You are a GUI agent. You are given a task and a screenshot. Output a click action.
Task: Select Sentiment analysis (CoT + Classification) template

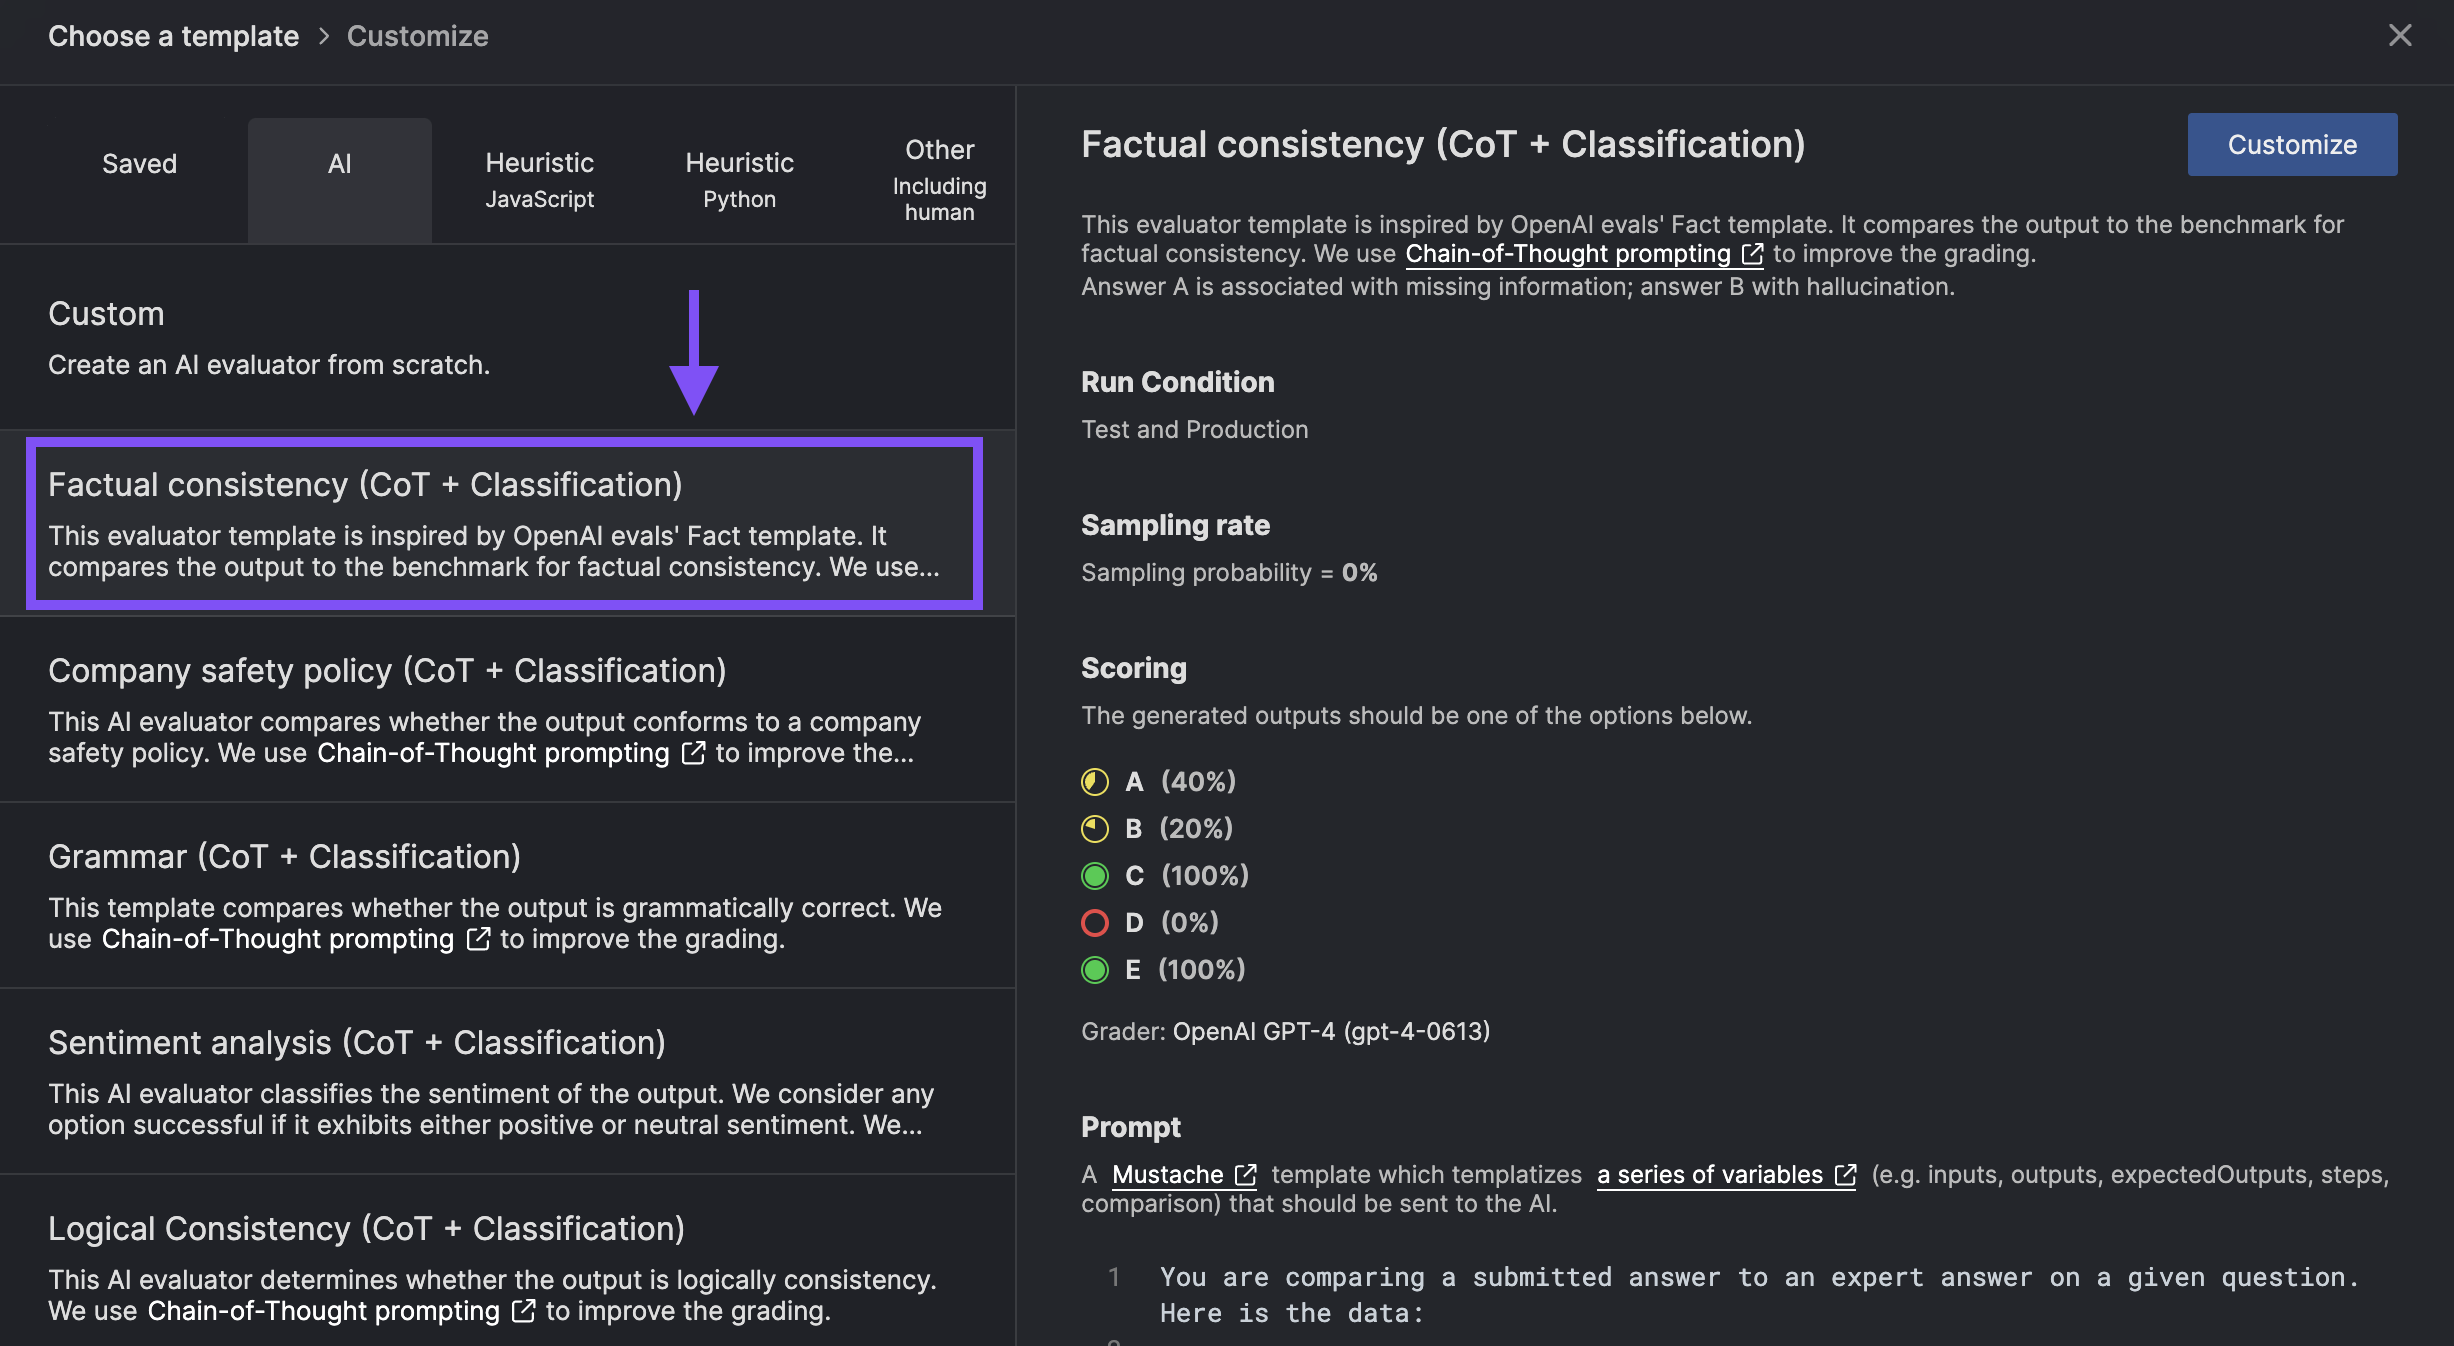(508, 1082)
